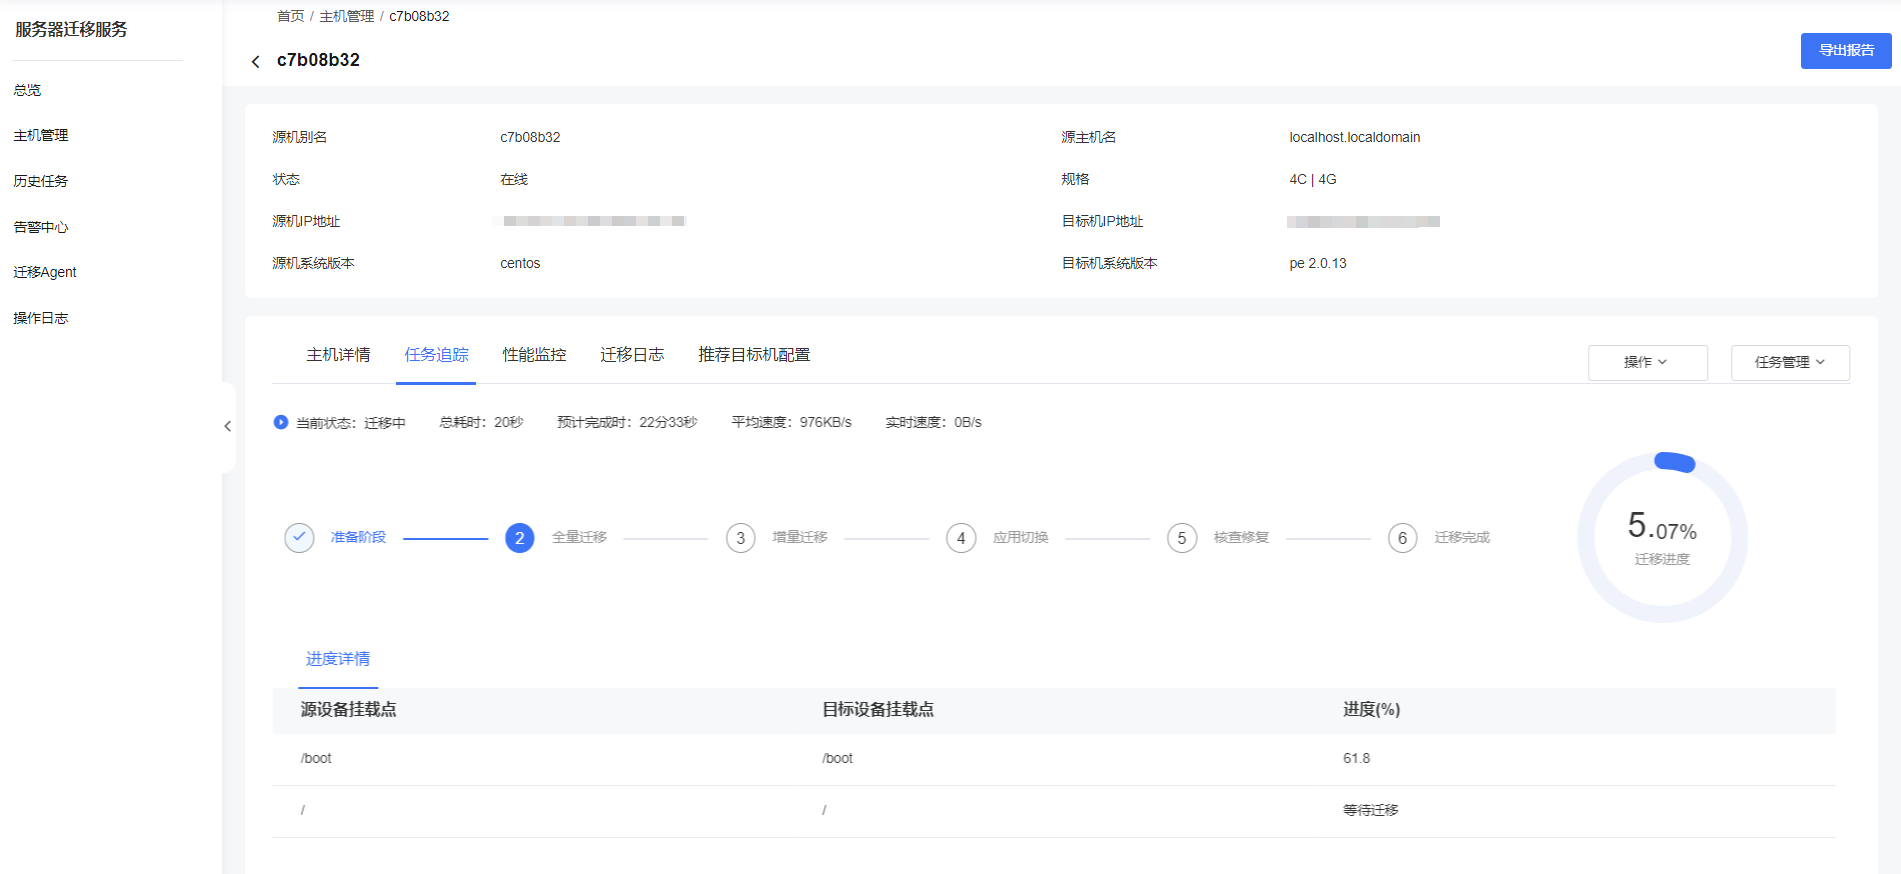This screenshot has height=874, width=1901.
Task: Expand the 任务管理 dropdown
Action: point(1789,362)
